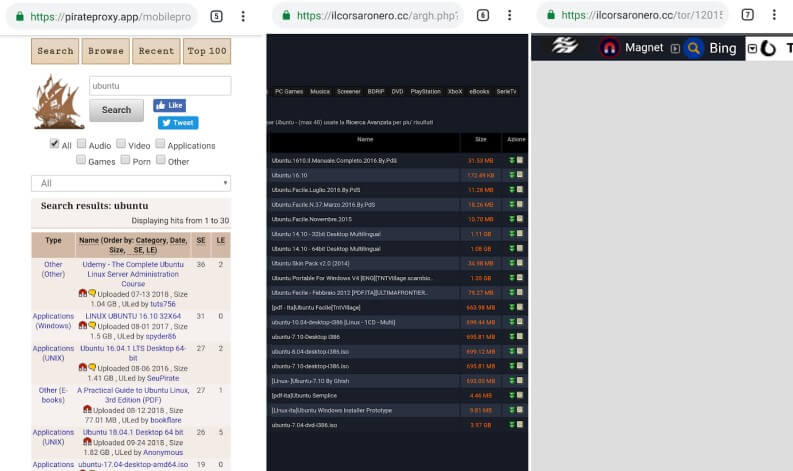Open uploader SeuPirate profile link

point(163,378)
